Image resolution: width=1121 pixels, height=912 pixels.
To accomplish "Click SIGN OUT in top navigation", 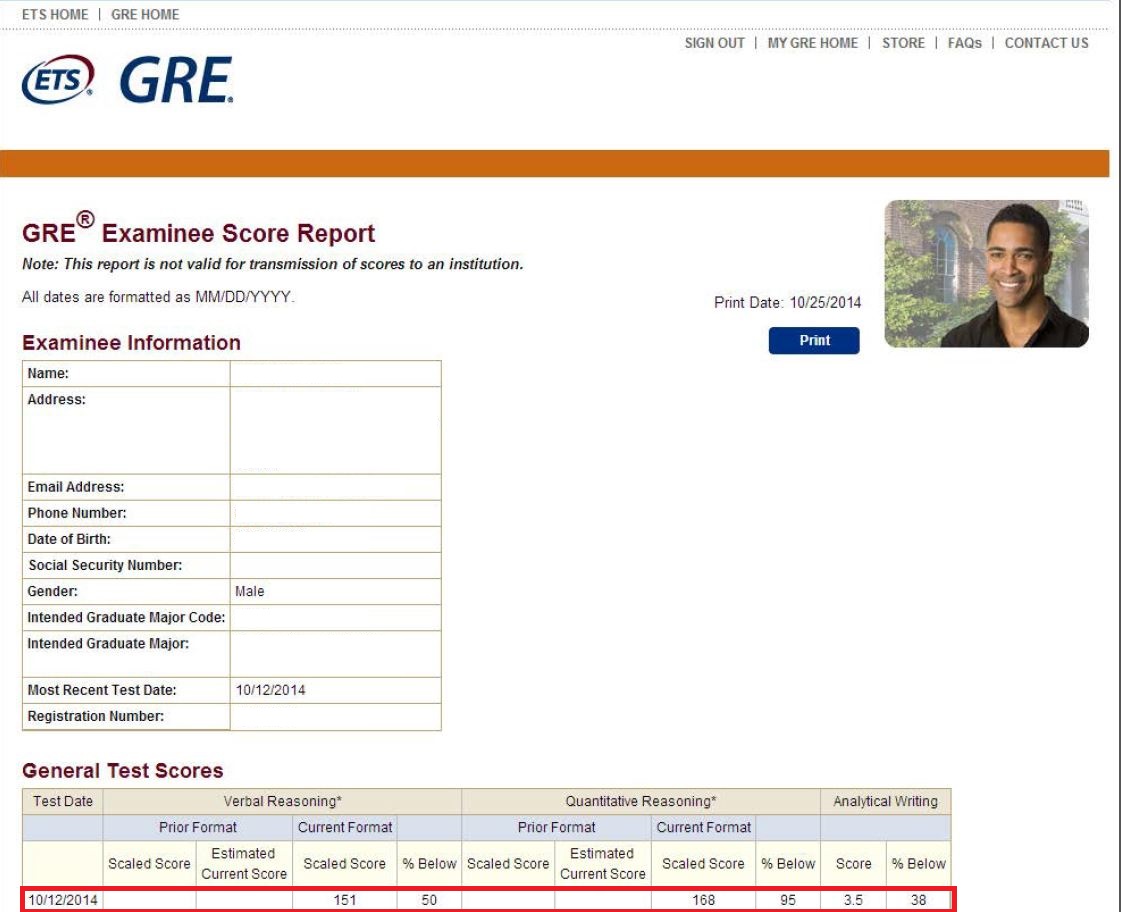I will (714, 43).
